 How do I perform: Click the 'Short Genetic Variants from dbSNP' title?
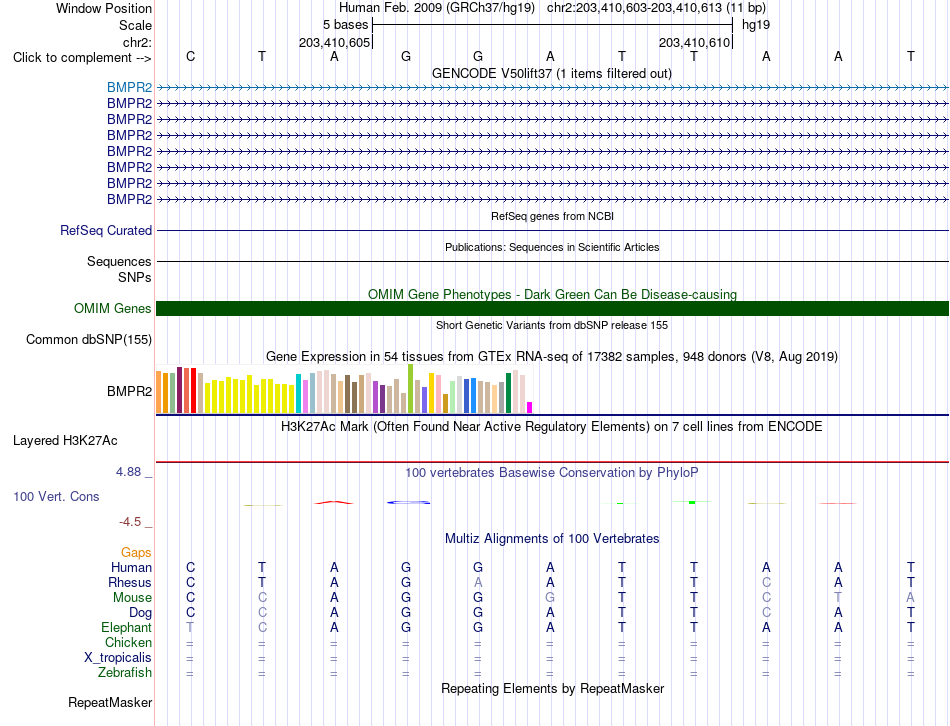552,325
